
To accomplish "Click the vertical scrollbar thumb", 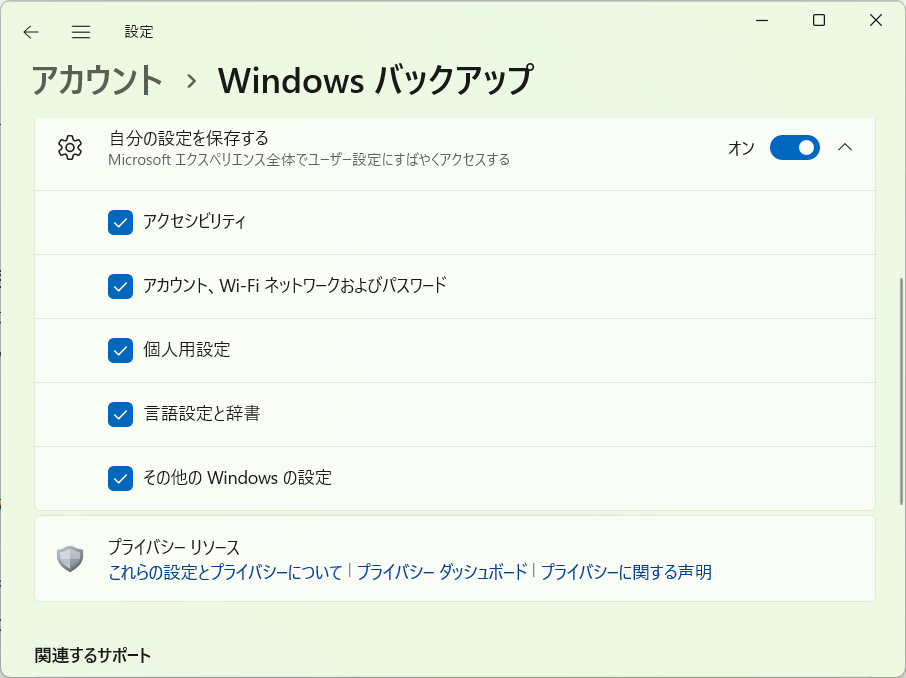I will tap(901, 391).
